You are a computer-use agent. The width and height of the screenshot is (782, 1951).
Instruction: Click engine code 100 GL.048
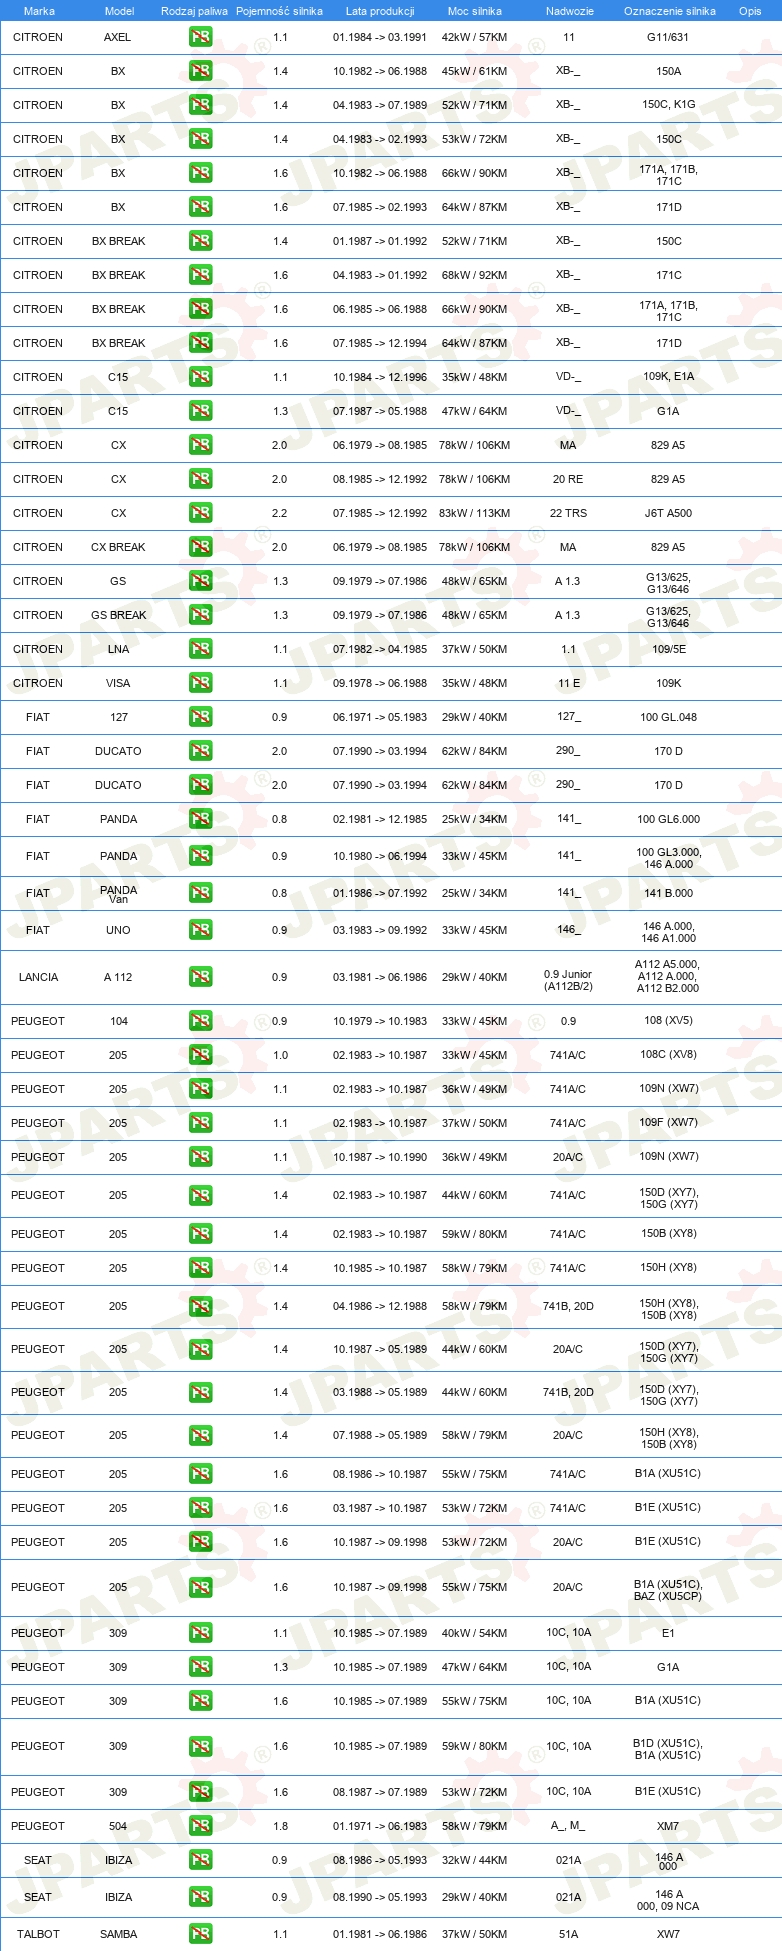(668, 717)
